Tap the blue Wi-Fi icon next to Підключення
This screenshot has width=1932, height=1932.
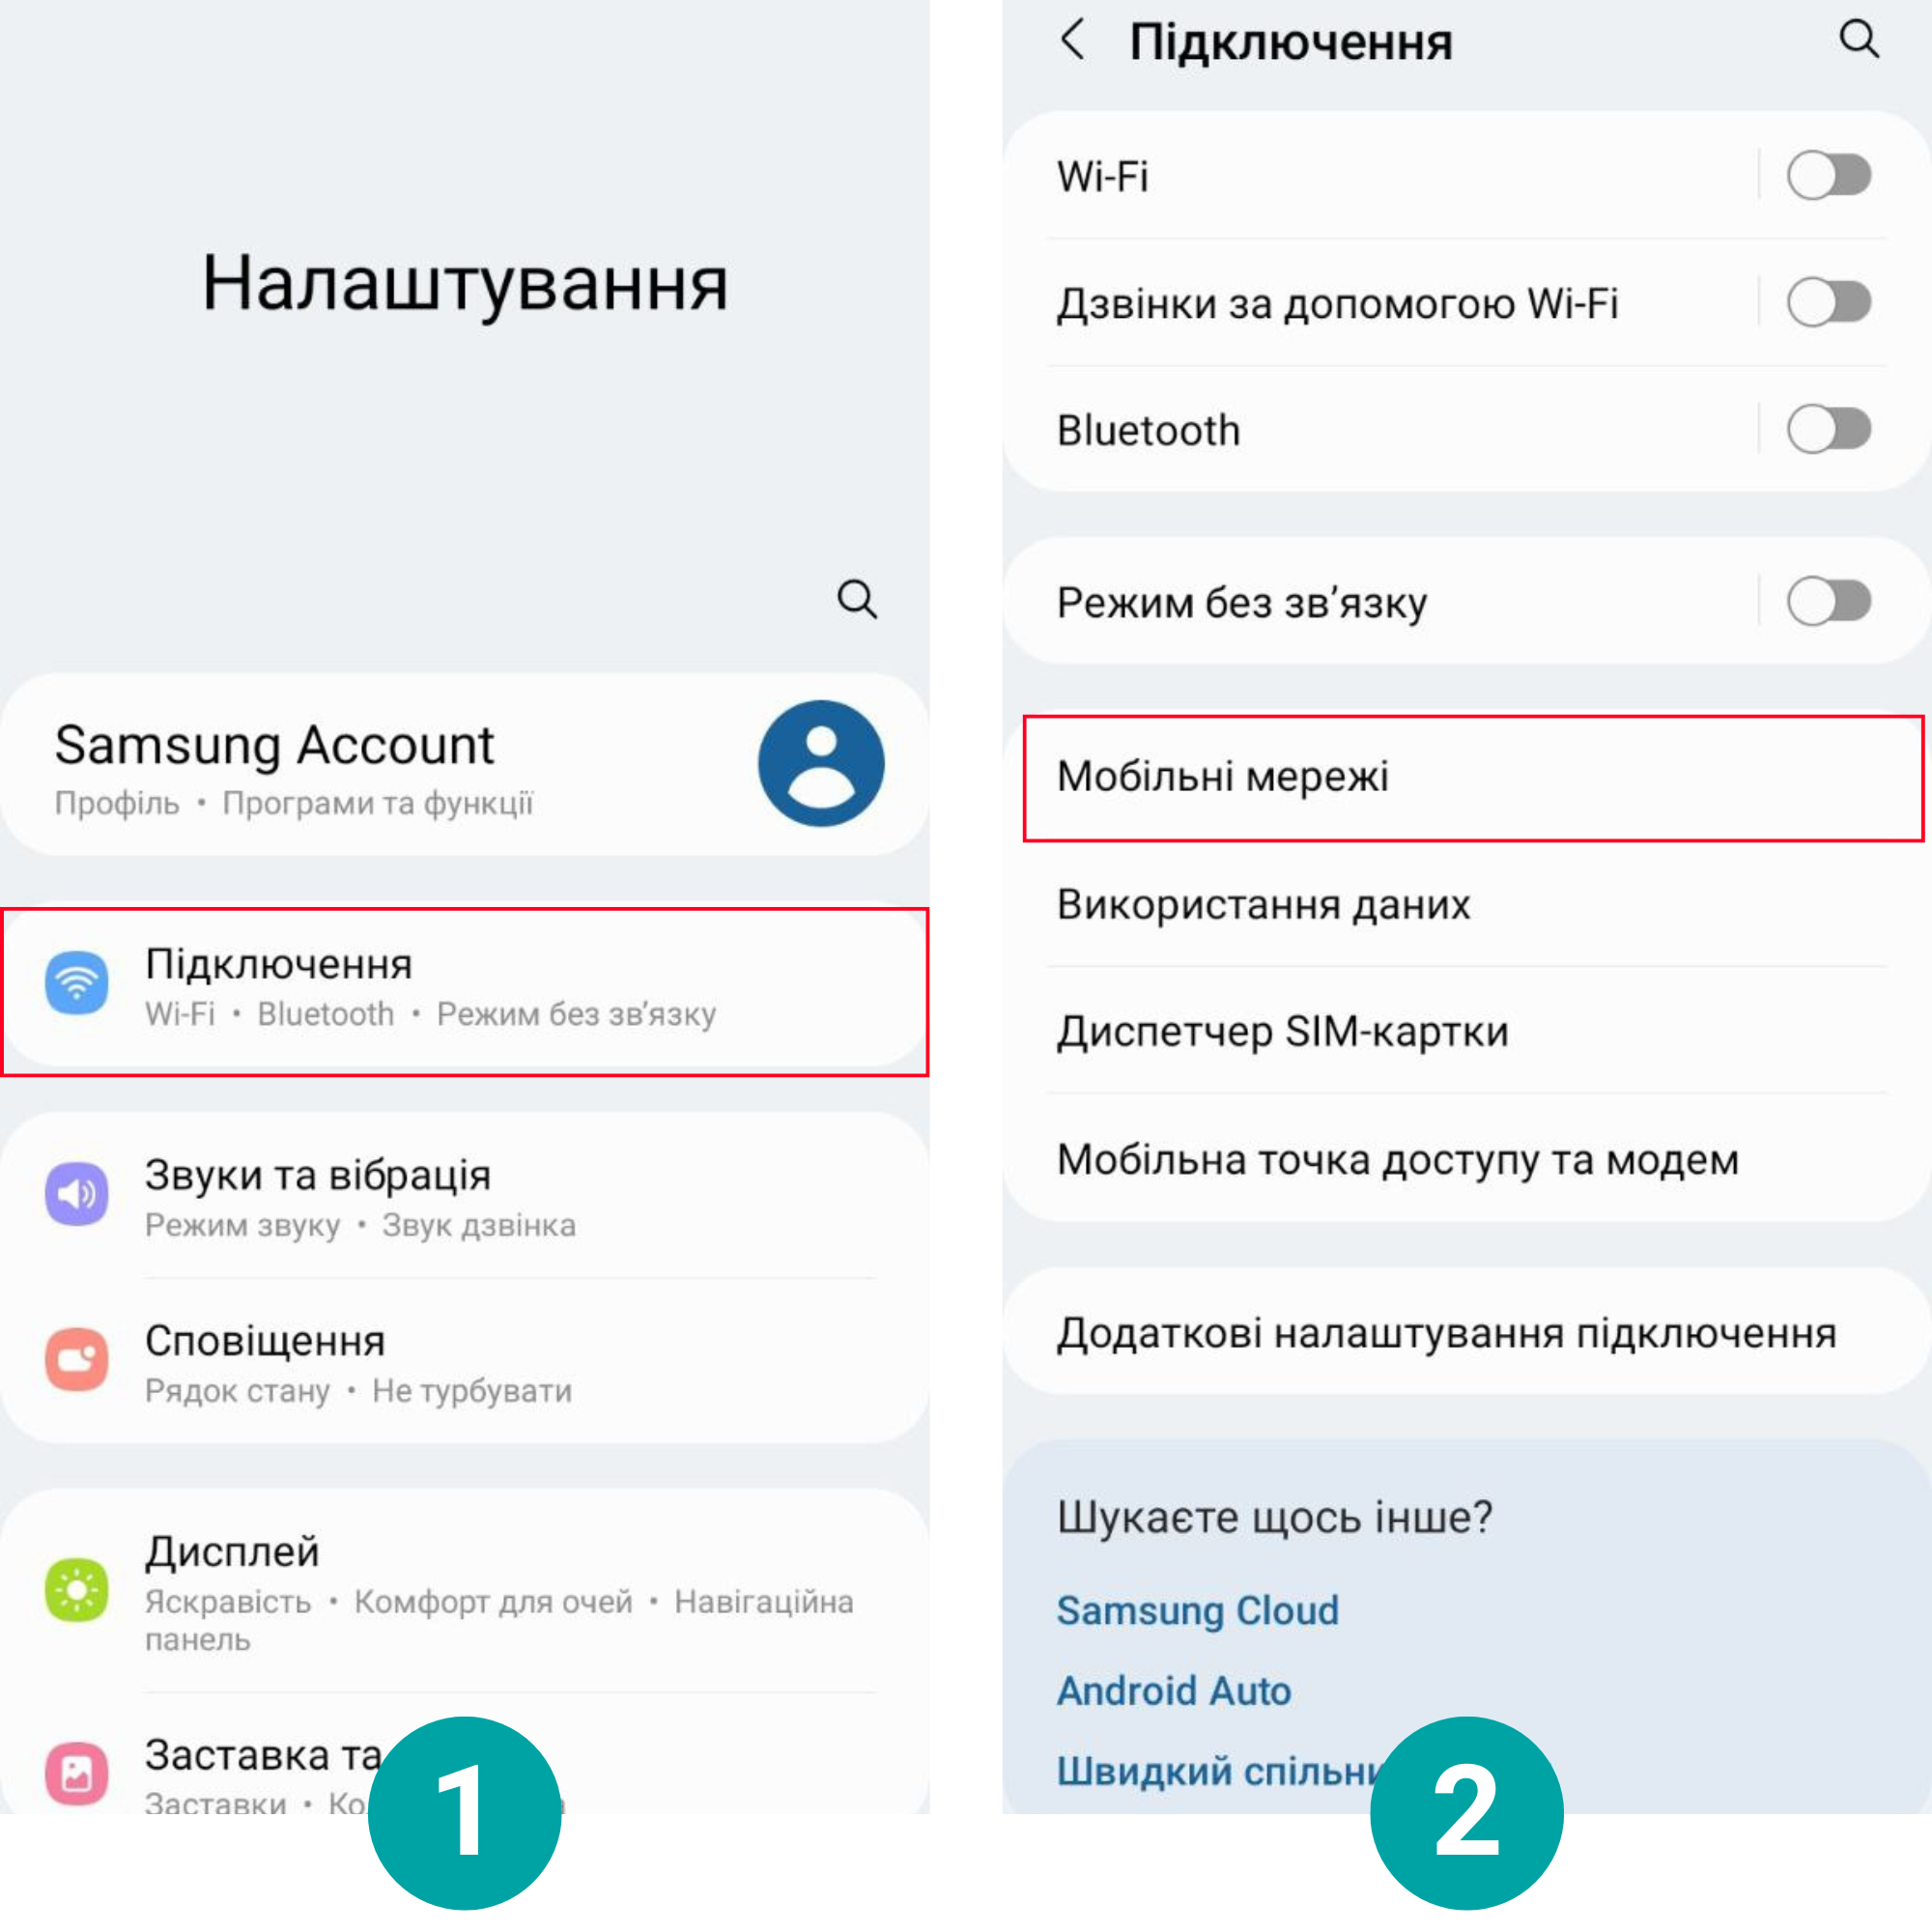77,983
